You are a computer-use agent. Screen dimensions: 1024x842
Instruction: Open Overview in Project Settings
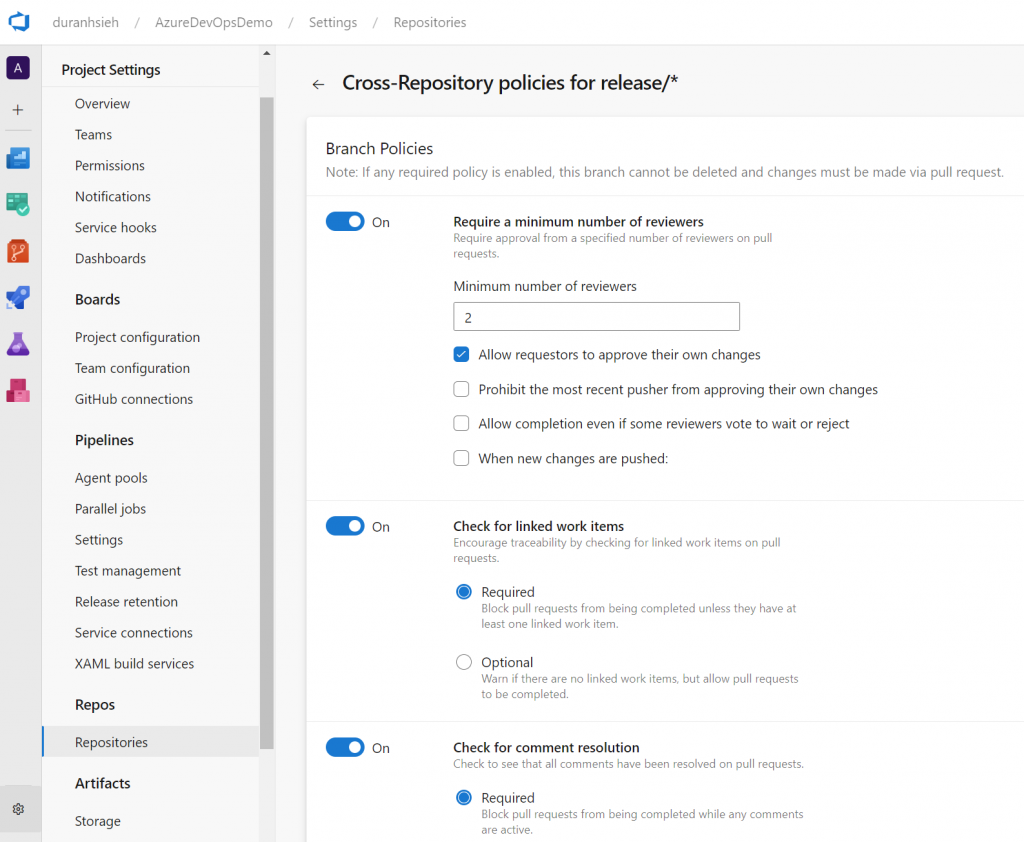point(103,103)
